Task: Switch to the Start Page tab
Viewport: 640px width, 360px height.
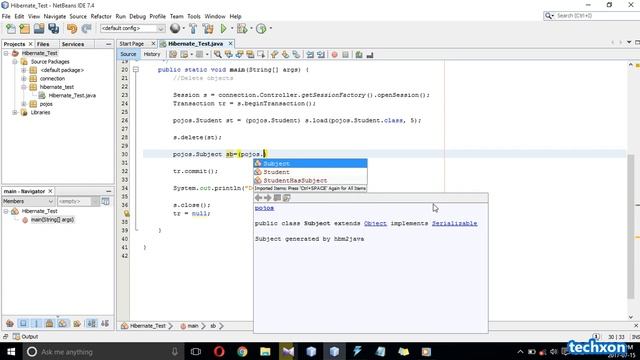Action: [132, 44]
